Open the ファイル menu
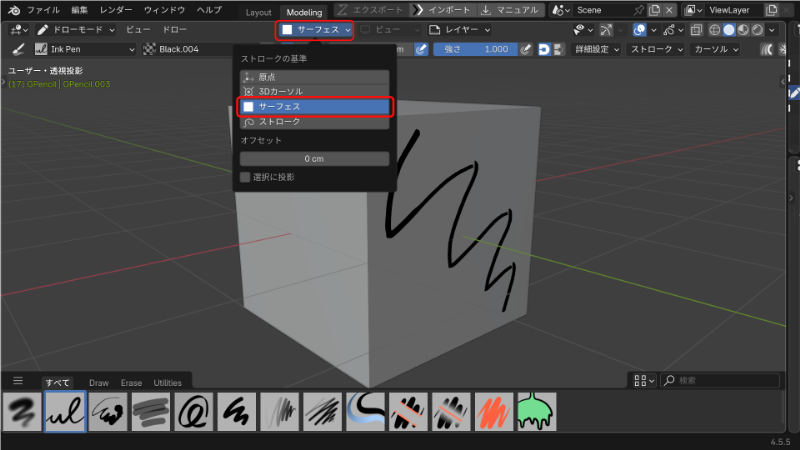Viewport: 800px width, 450px height. 43,9
